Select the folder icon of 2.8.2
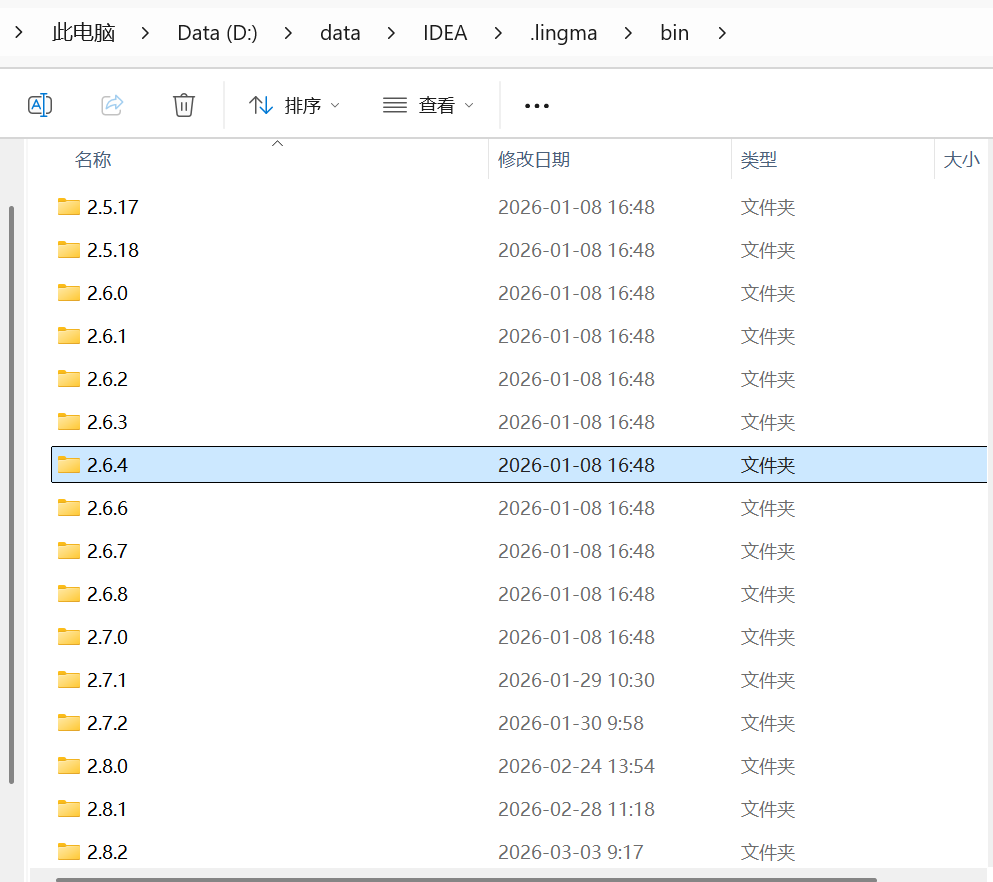Image resolution: width=993 pixels, height=882 pixels. [68, 852]
